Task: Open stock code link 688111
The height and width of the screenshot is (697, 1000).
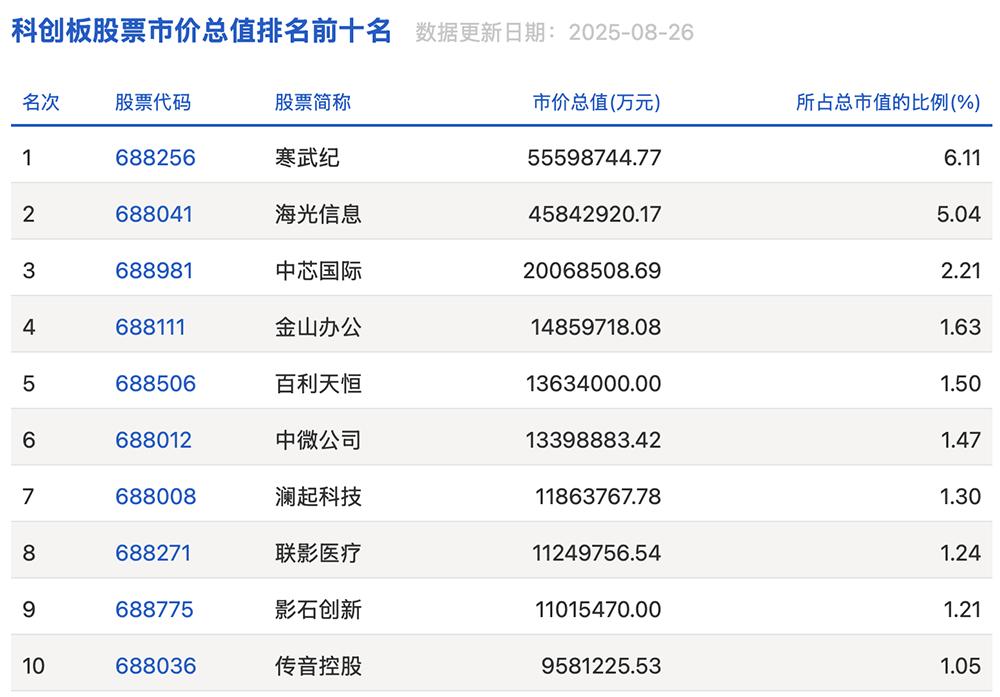Action: (x=150, y=327)
